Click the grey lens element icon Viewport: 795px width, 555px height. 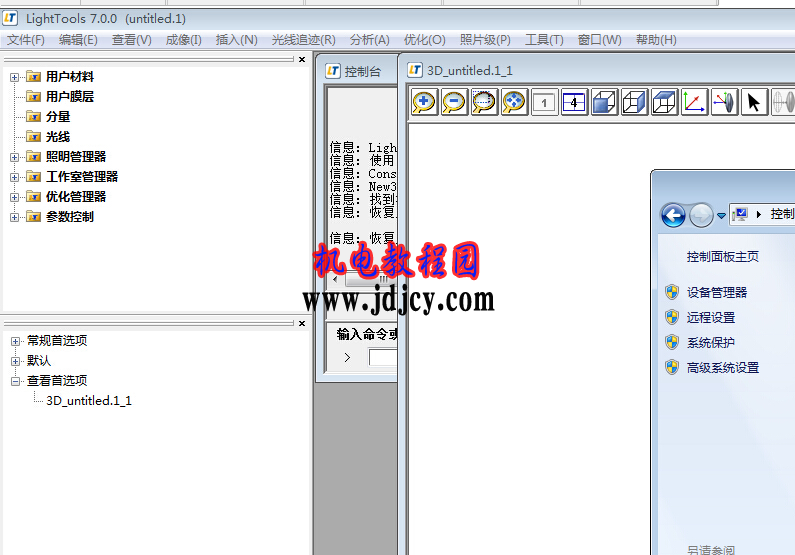click(x=783, y=102)
